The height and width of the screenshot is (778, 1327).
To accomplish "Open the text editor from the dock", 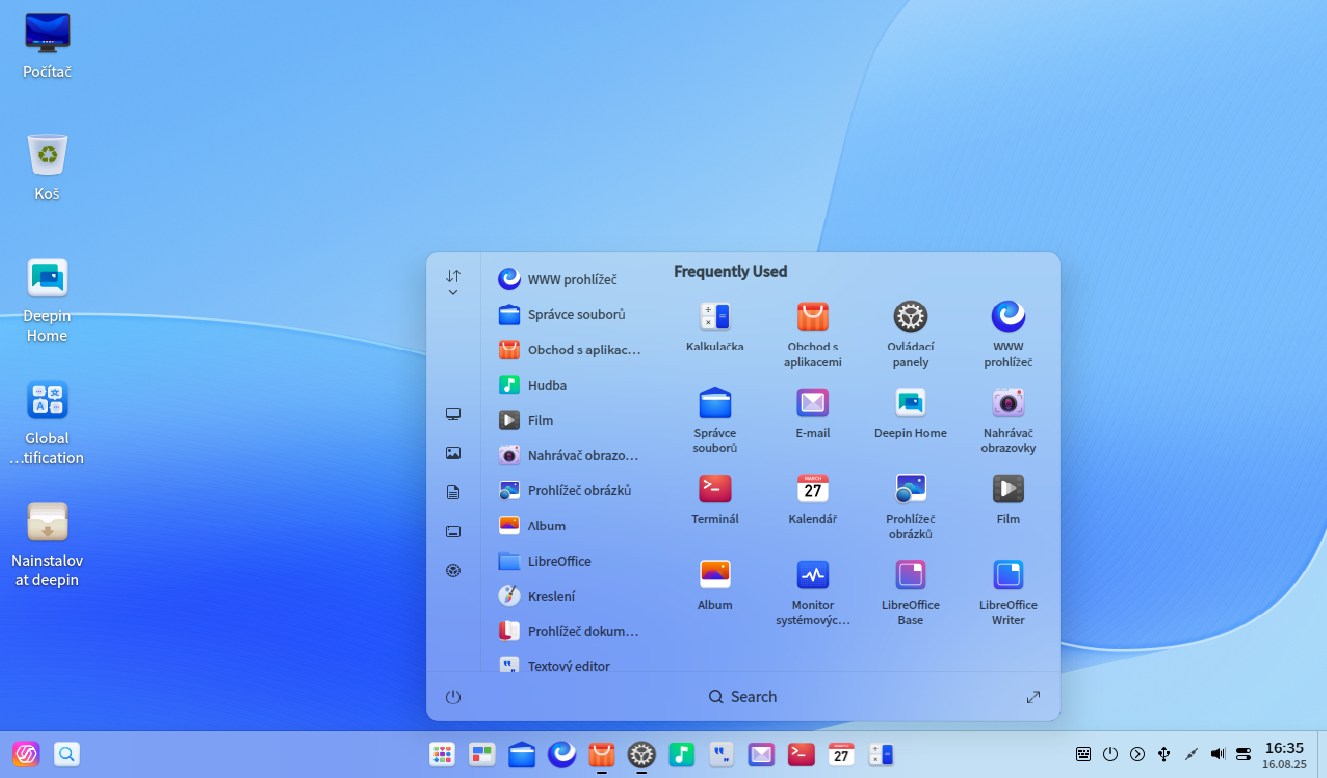I will 721,755.
